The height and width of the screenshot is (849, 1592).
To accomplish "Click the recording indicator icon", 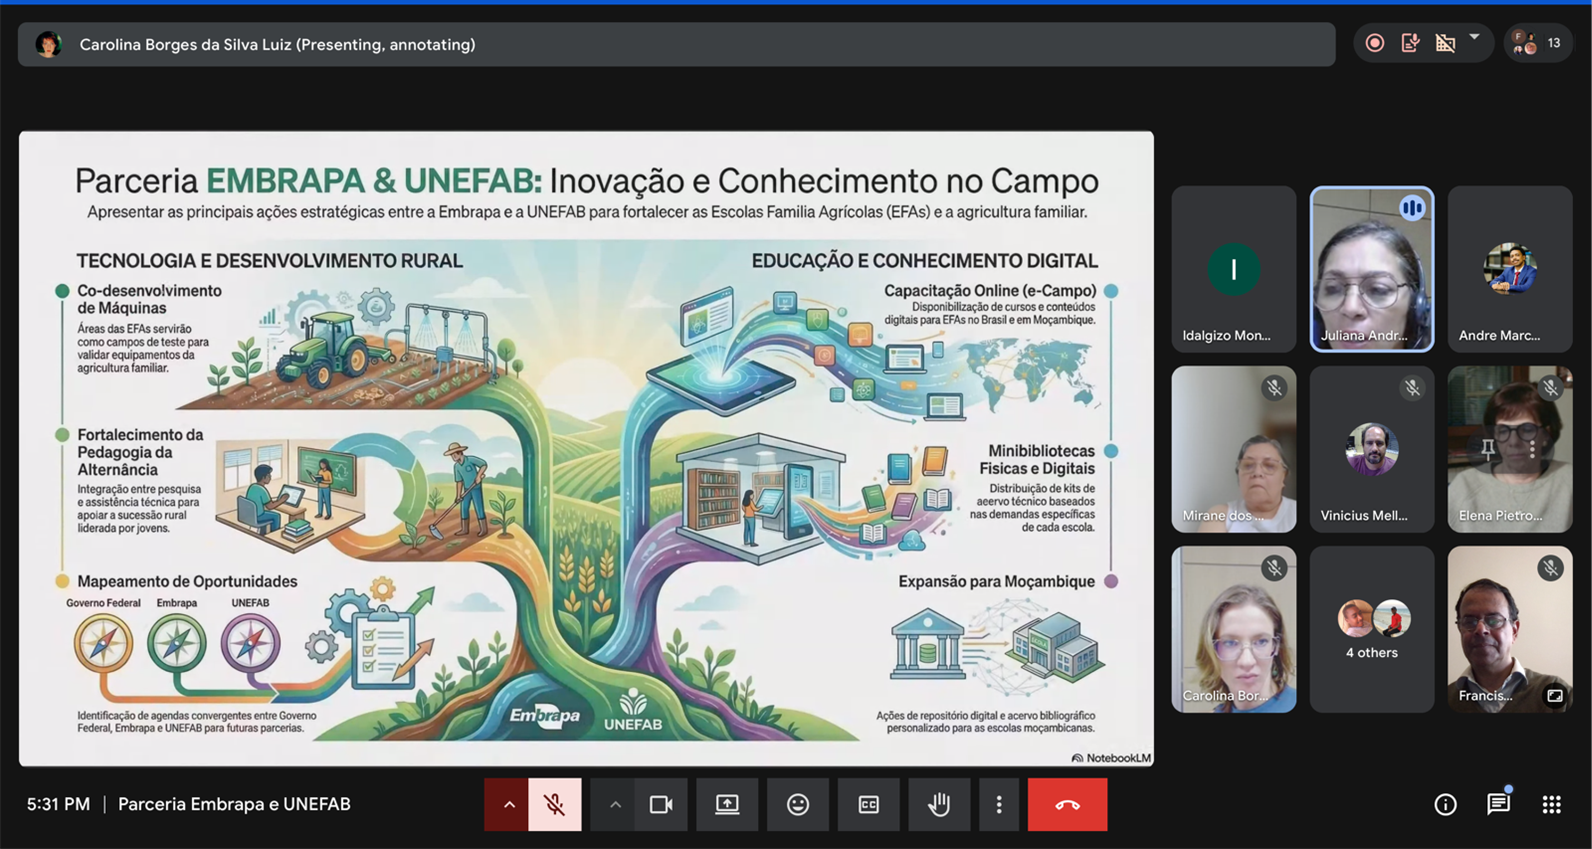I will pyautogui.click(x=1375, y=43).
